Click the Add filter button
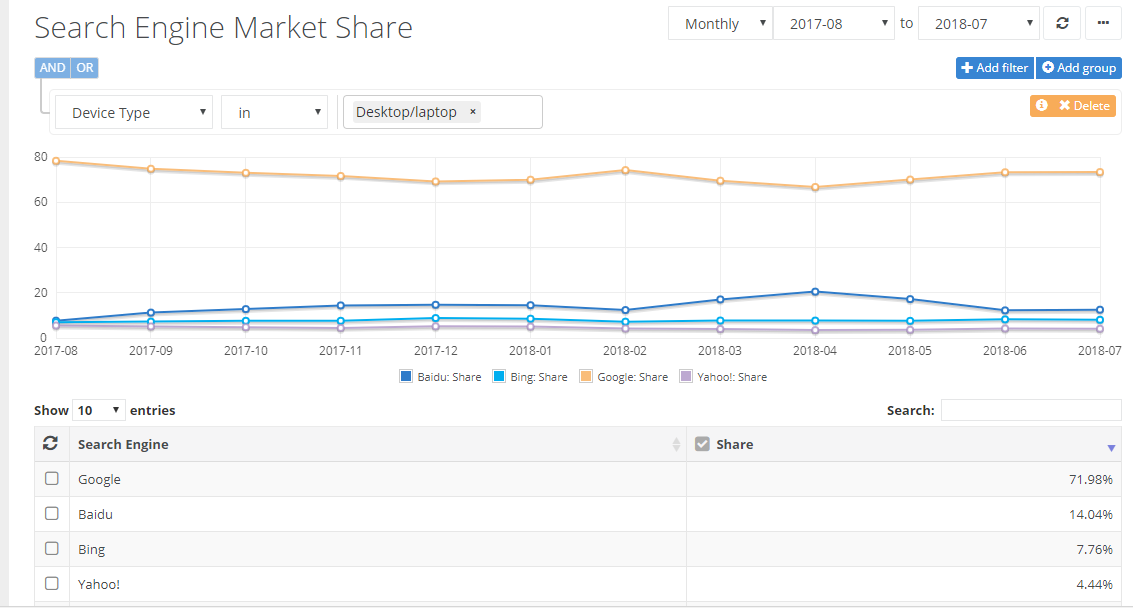 coord(995,68)
